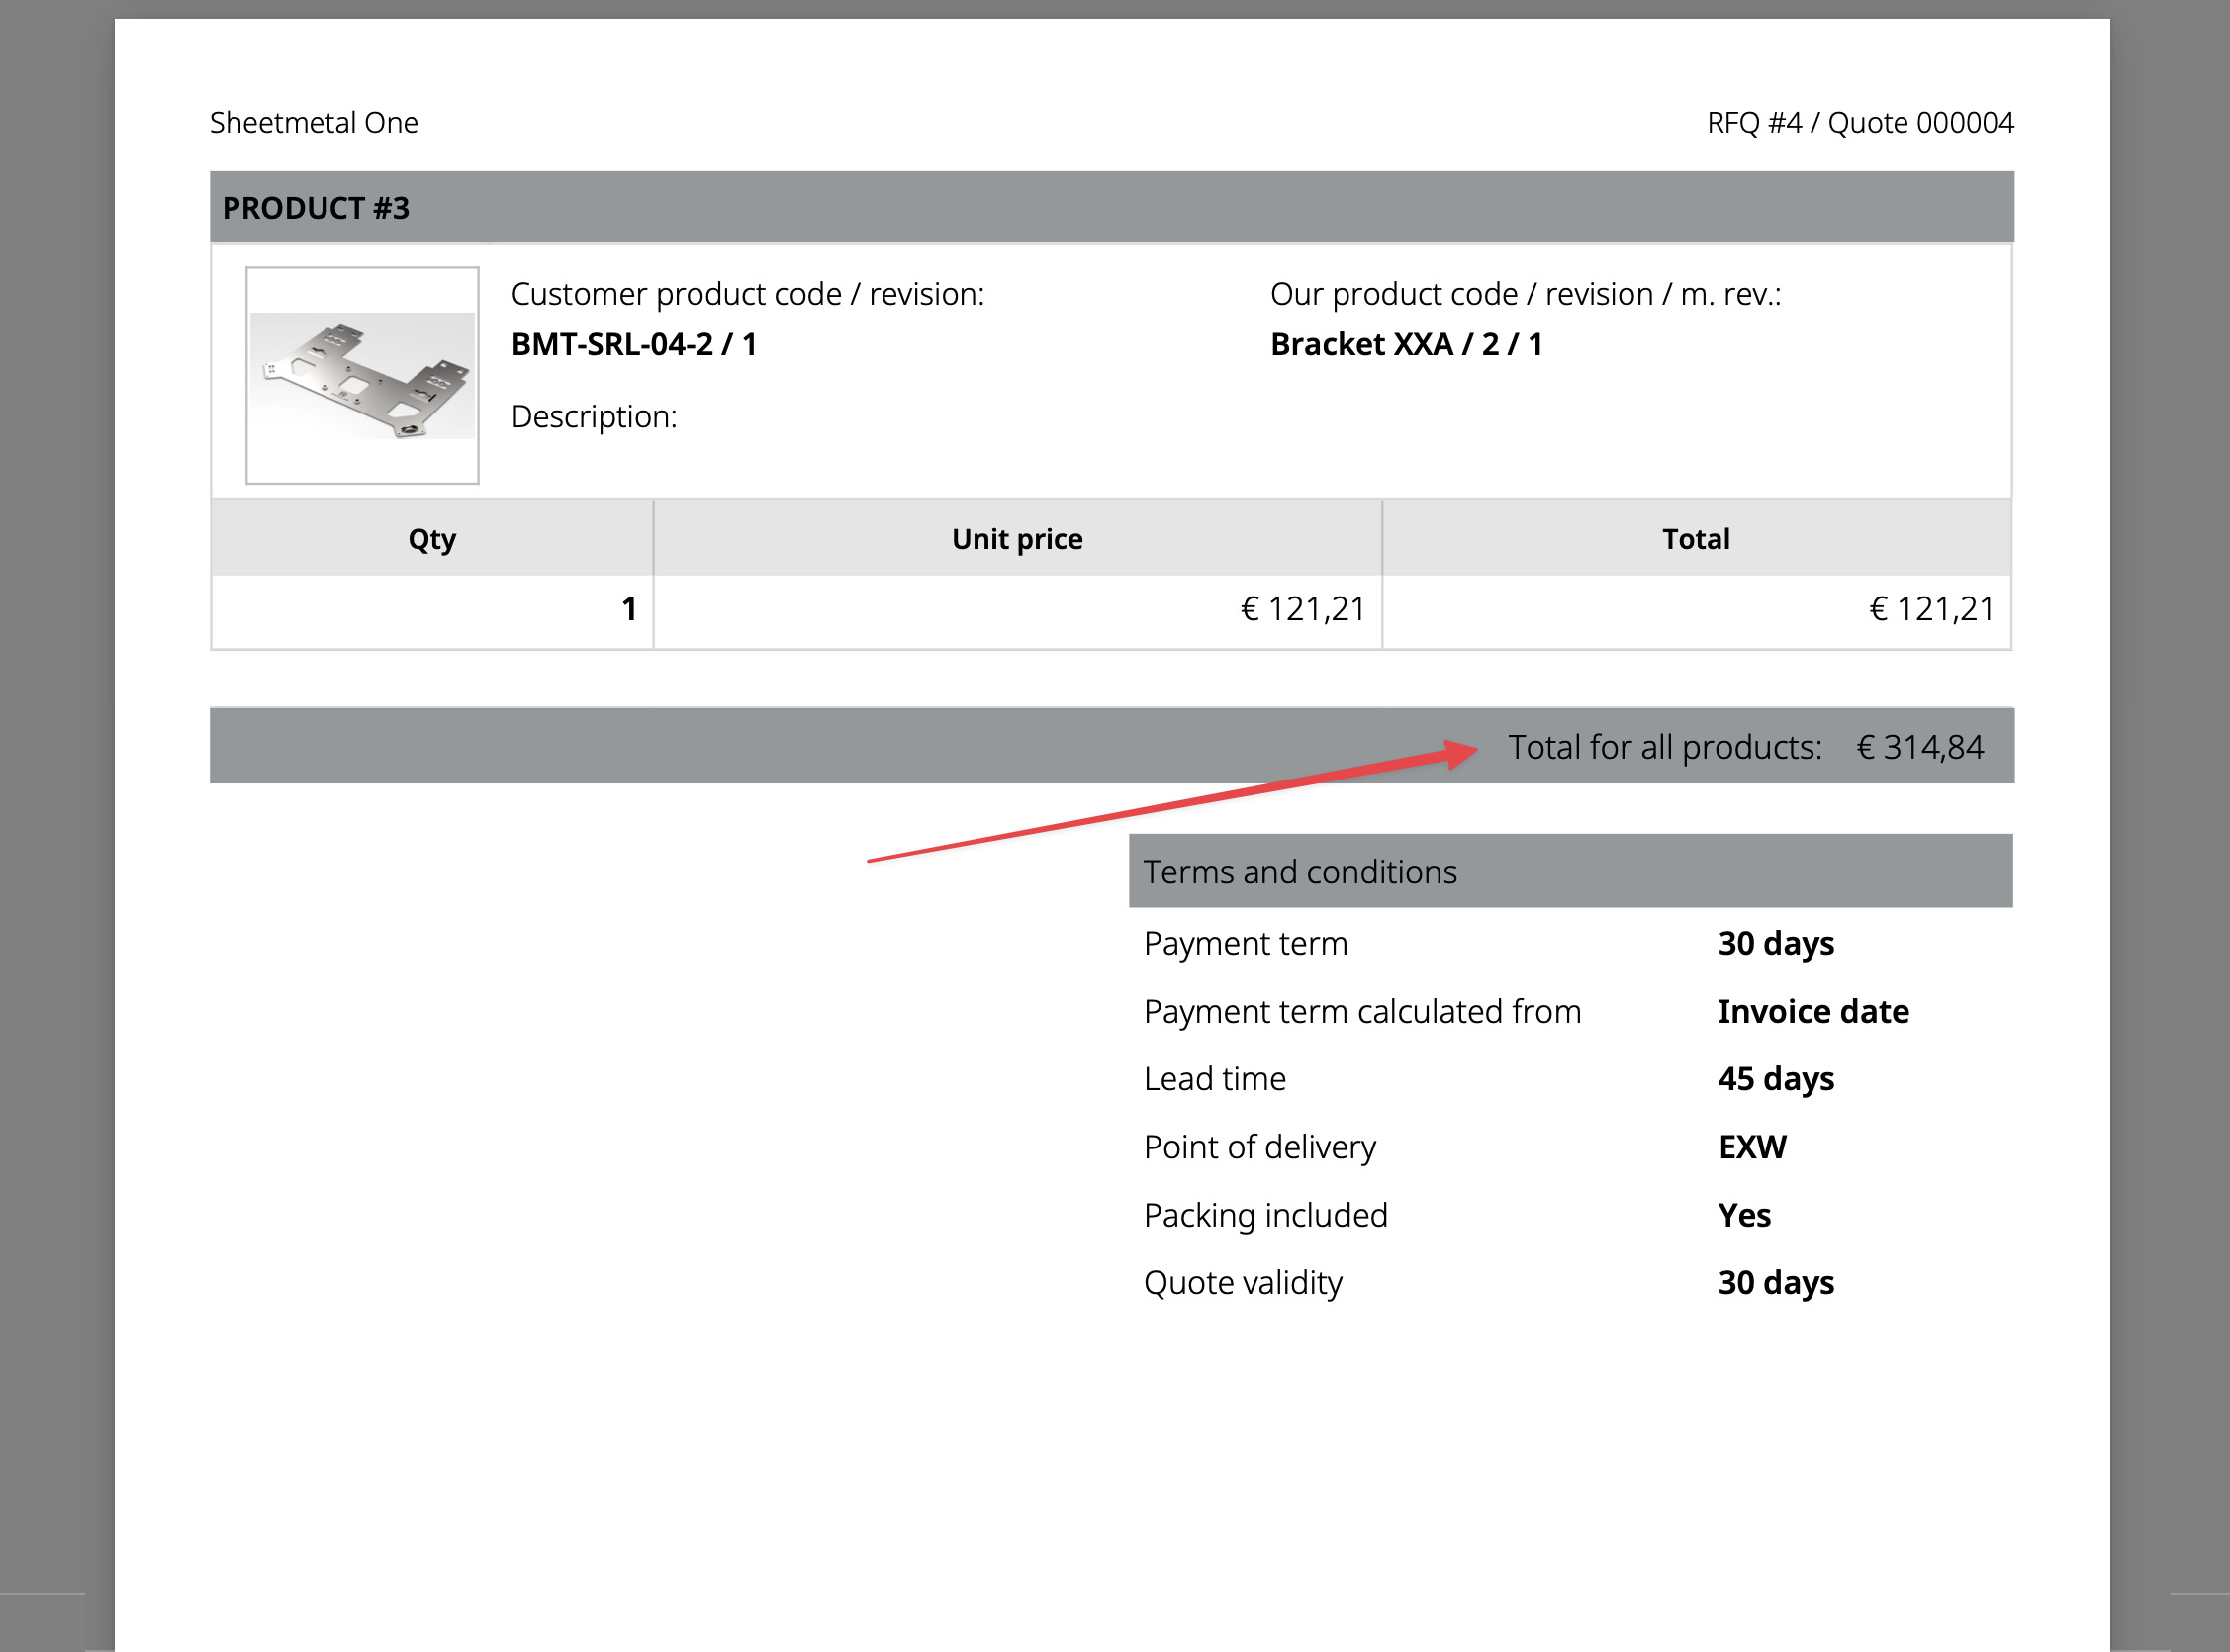Select customer code BMT-SRL-04-2 / 1

click(x=633, y=344)
